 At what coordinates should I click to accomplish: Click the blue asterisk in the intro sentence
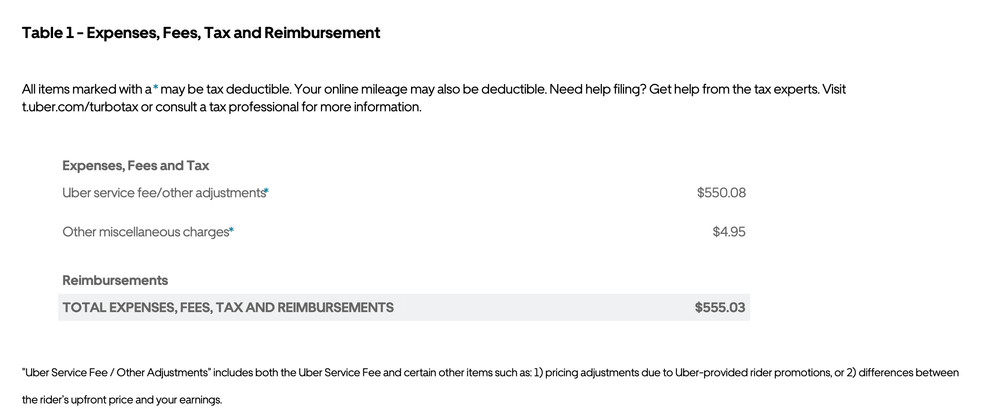point(155,88)
